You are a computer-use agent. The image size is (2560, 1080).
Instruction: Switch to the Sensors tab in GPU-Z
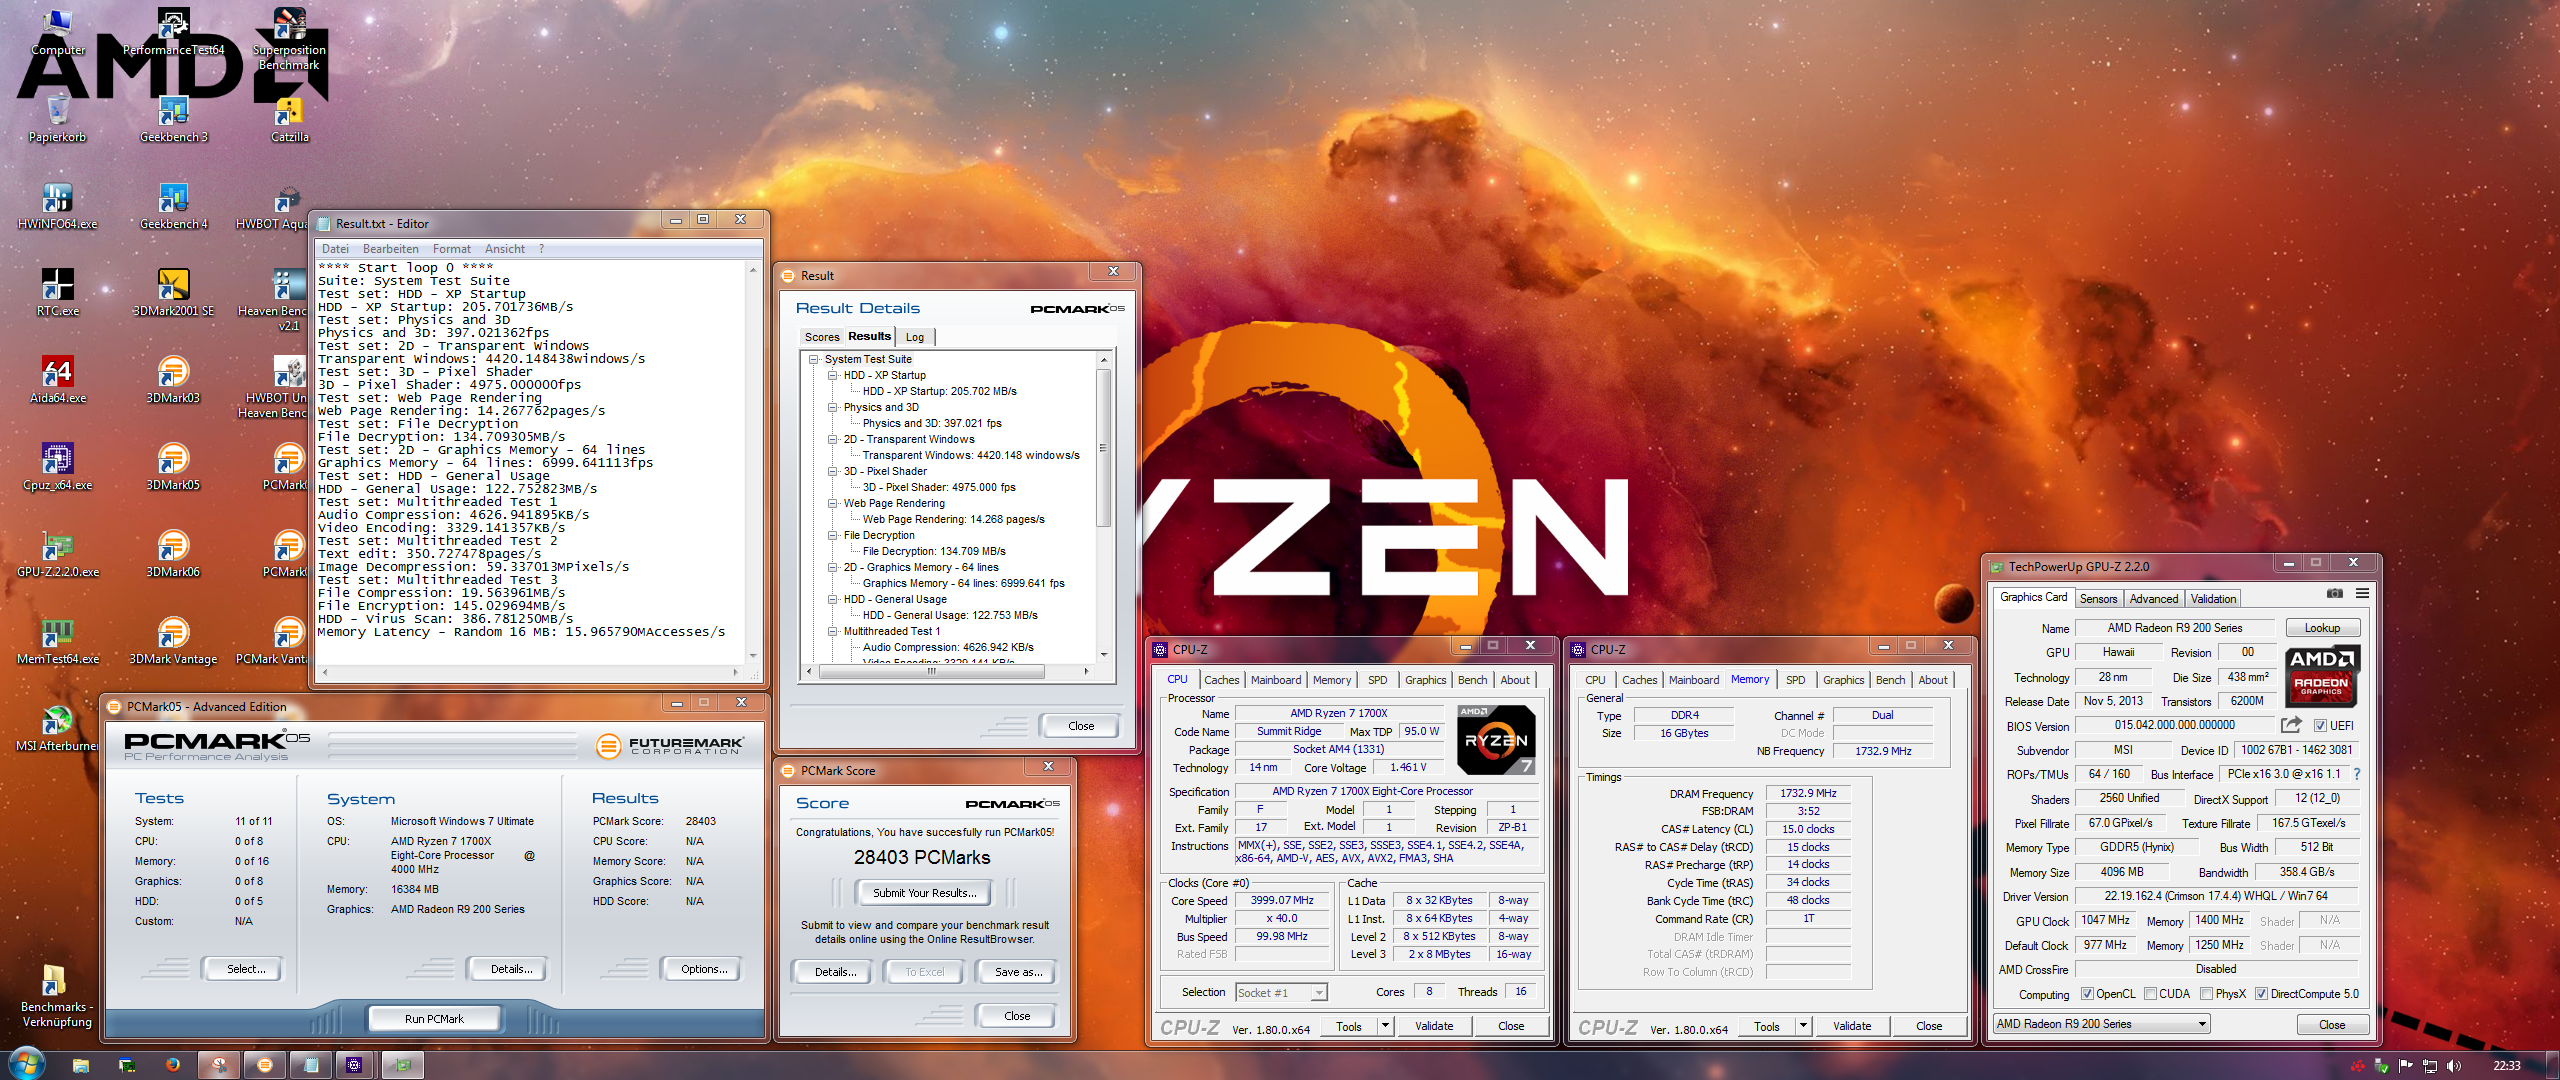click(2098, 599)
